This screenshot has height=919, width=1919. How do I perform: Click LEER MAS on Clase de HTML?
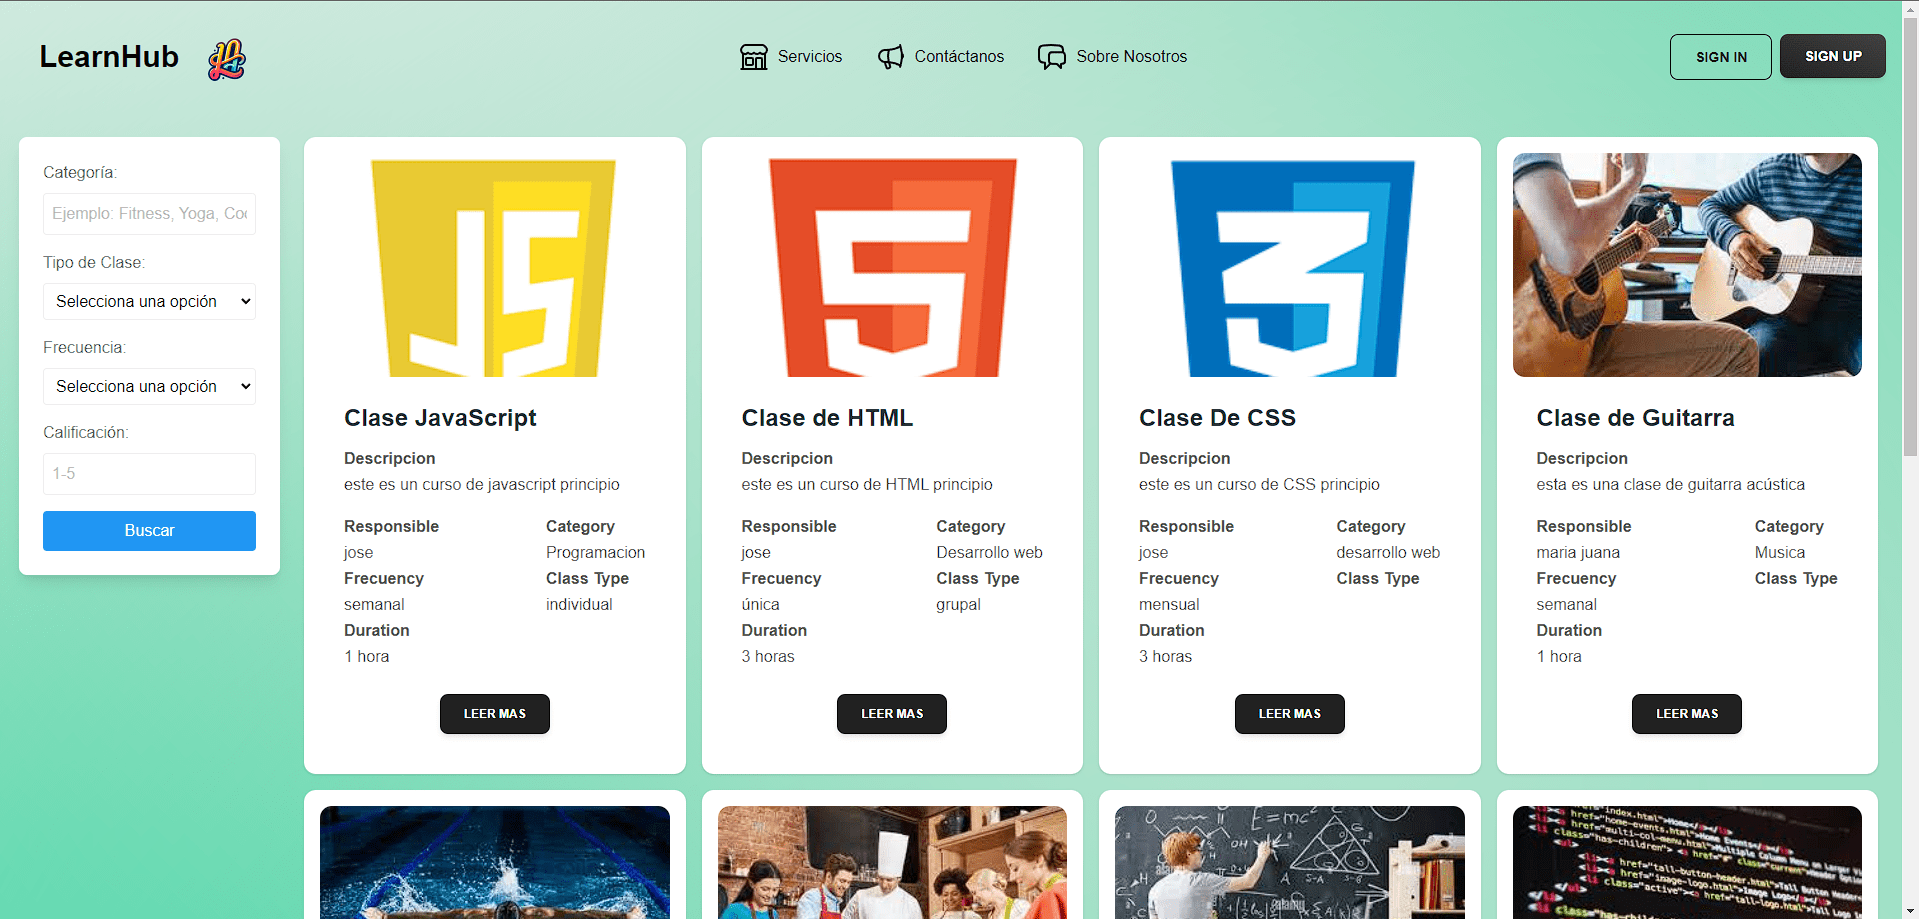tap(891, 713)
